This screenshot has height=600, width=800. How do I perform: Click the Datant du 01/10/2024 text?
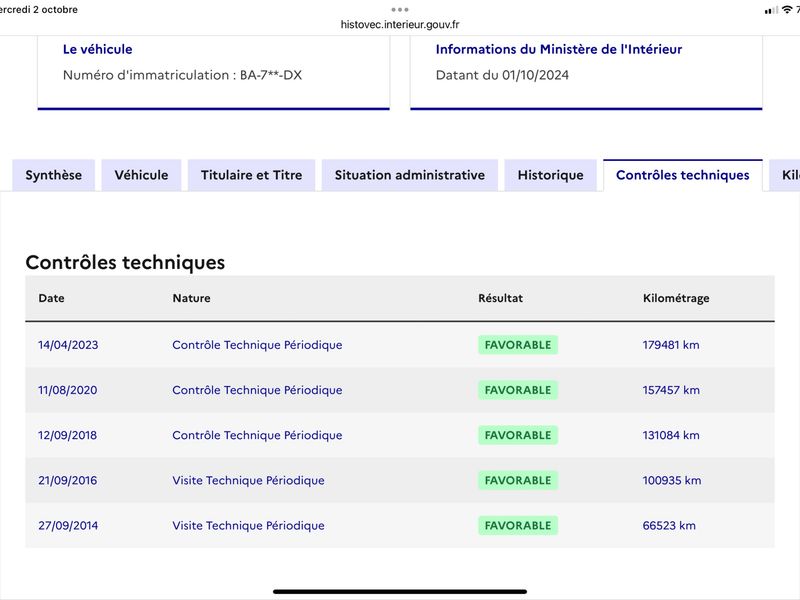[x=502, y=75]
